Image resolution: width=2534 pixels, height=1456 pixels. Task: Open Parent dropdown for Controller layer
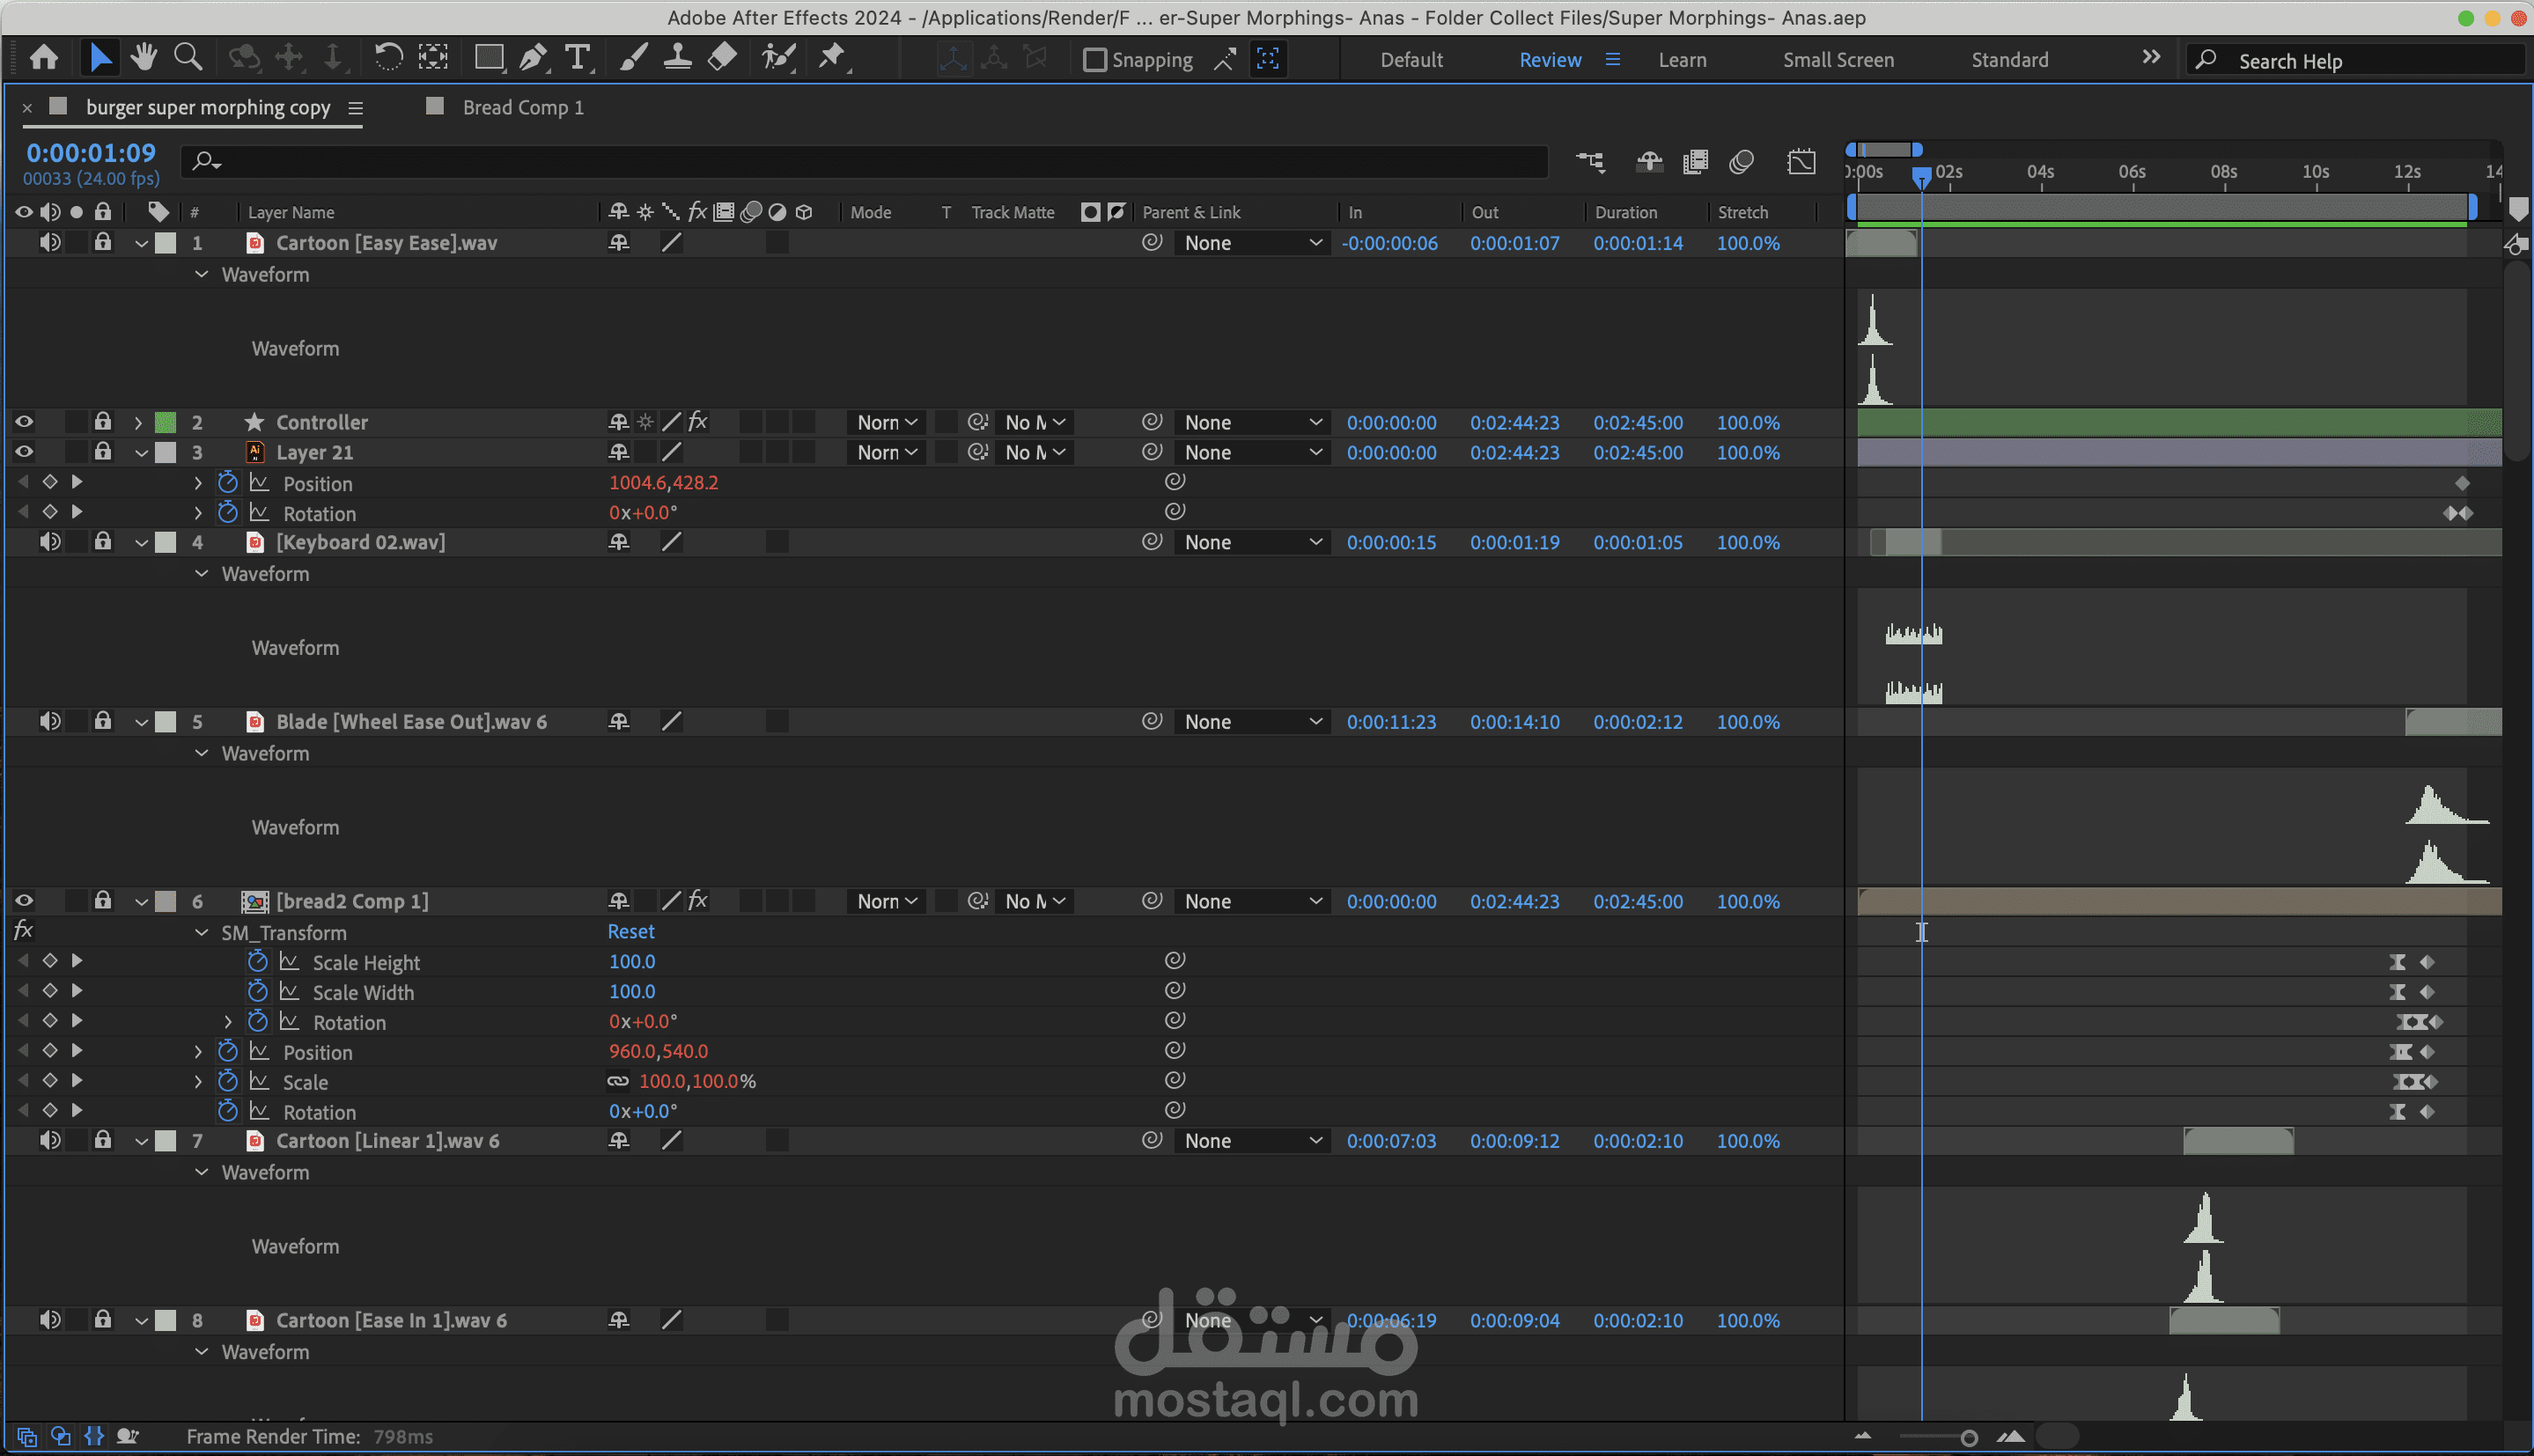coord(1252,423)
